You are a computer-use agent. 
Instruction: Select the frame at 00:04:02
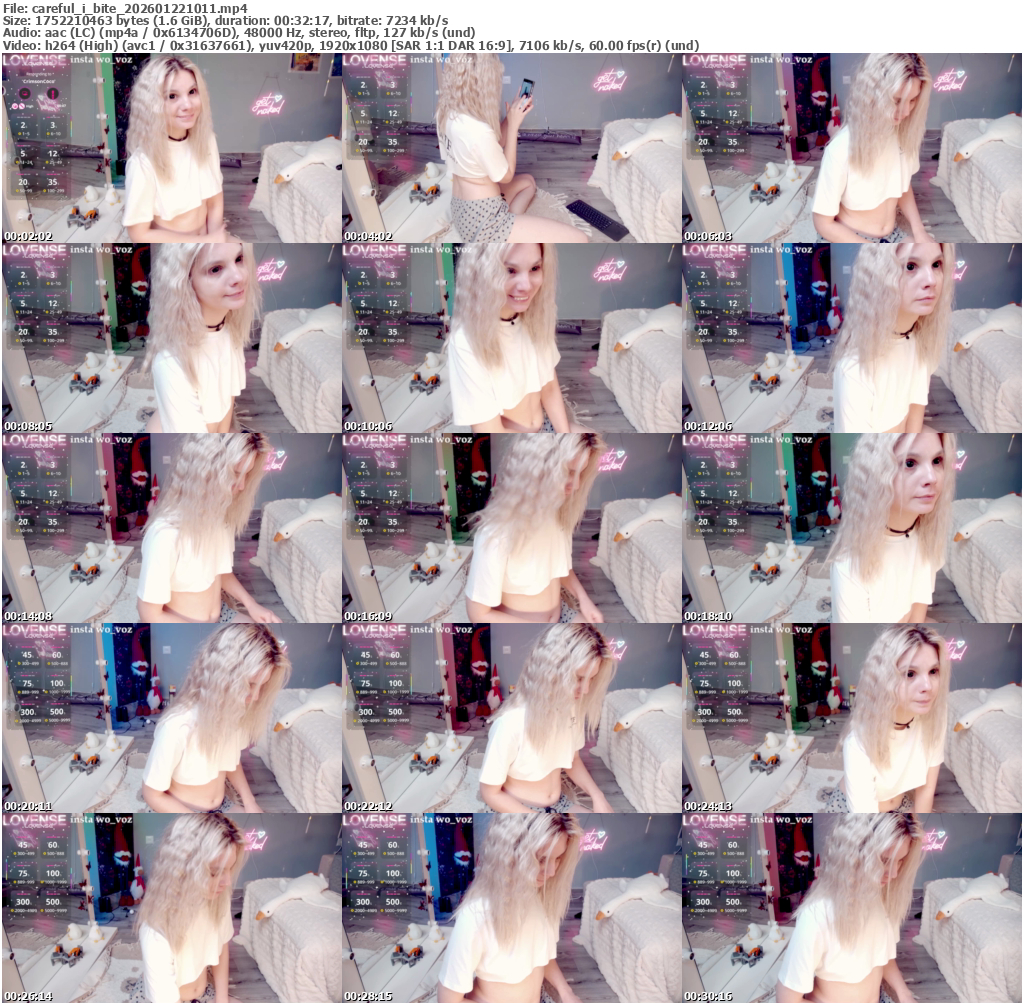(x=511, y=148)
